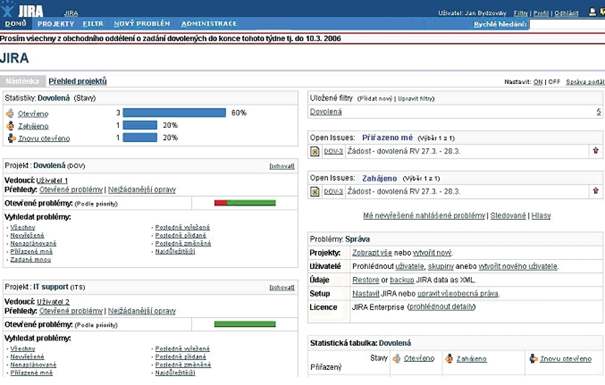Open Filtr in navigation bar
Screen dimensions: 605x385
pyautogui.click(x=93, y=24)
